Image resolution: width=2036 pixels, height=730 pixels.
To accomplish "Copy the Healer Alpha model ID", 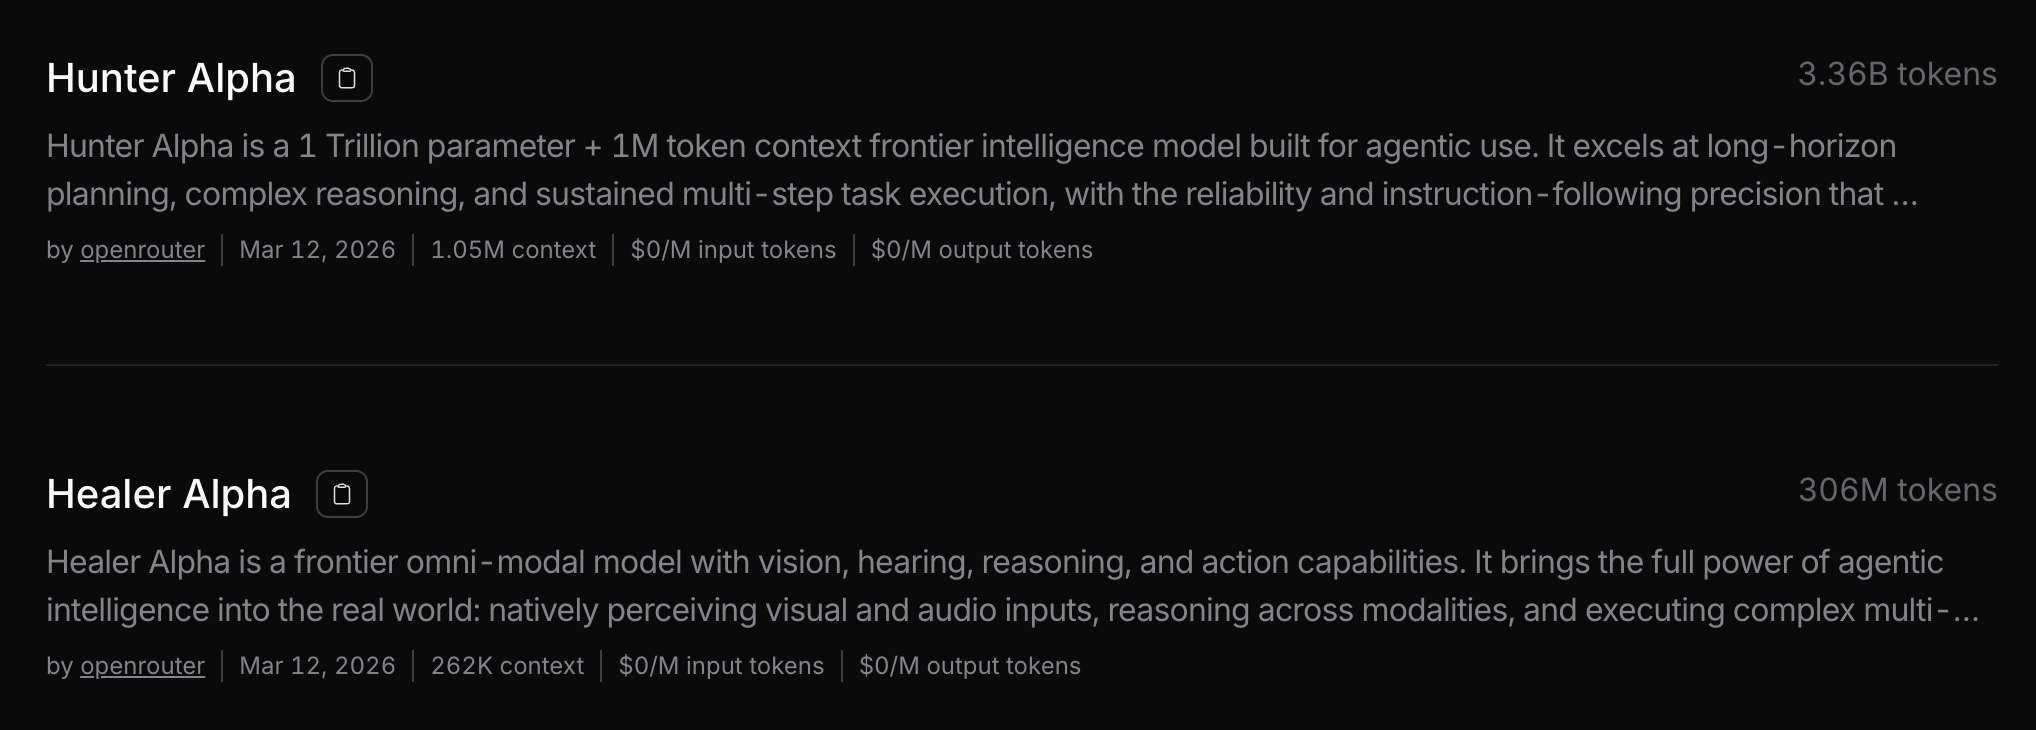I will coord(342,494).
